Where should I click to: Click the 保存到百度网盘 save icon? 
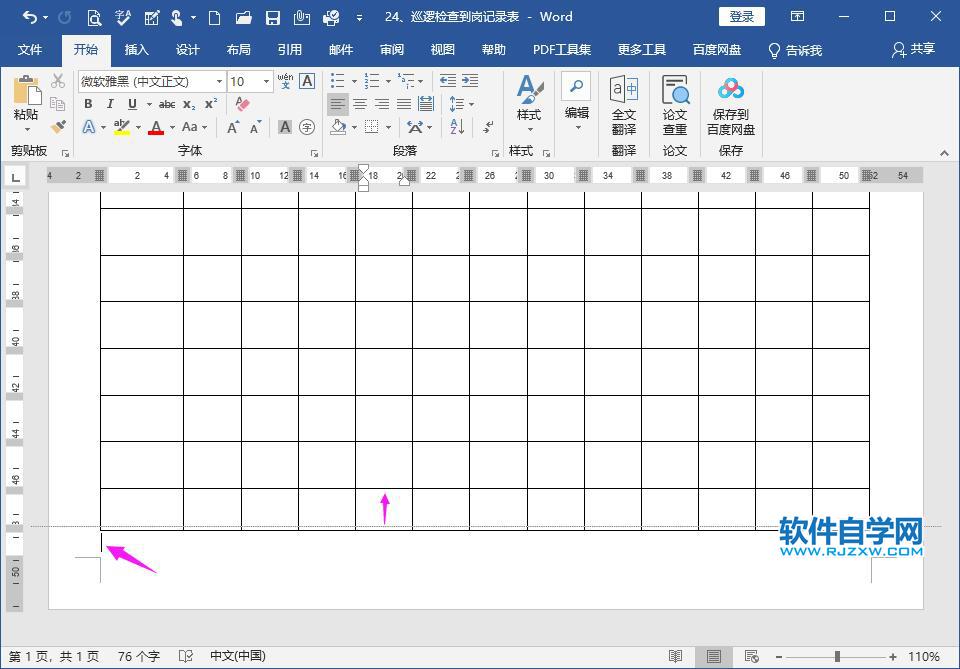click(x=730, y=104)
